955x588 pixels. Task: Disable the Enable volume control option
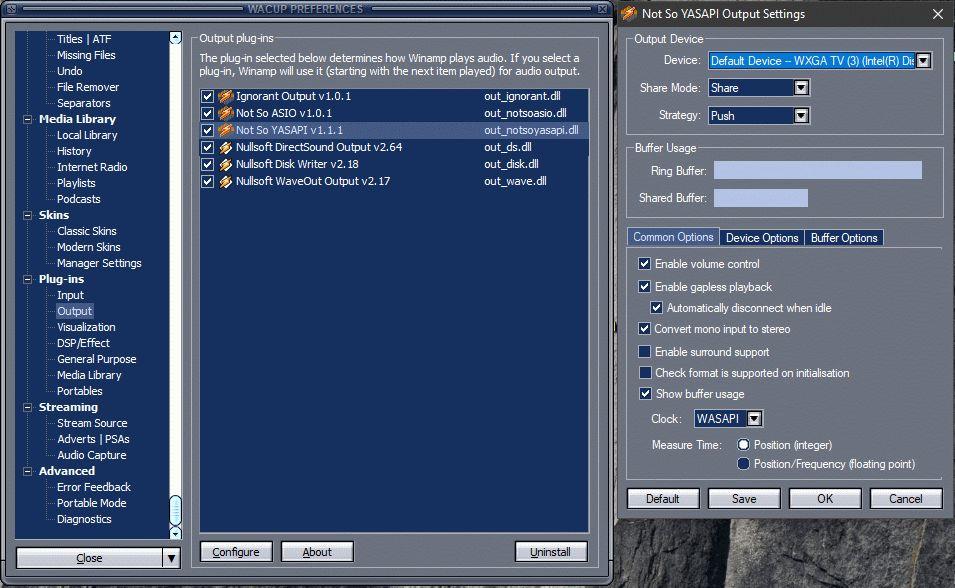click(x=644, y=263)
